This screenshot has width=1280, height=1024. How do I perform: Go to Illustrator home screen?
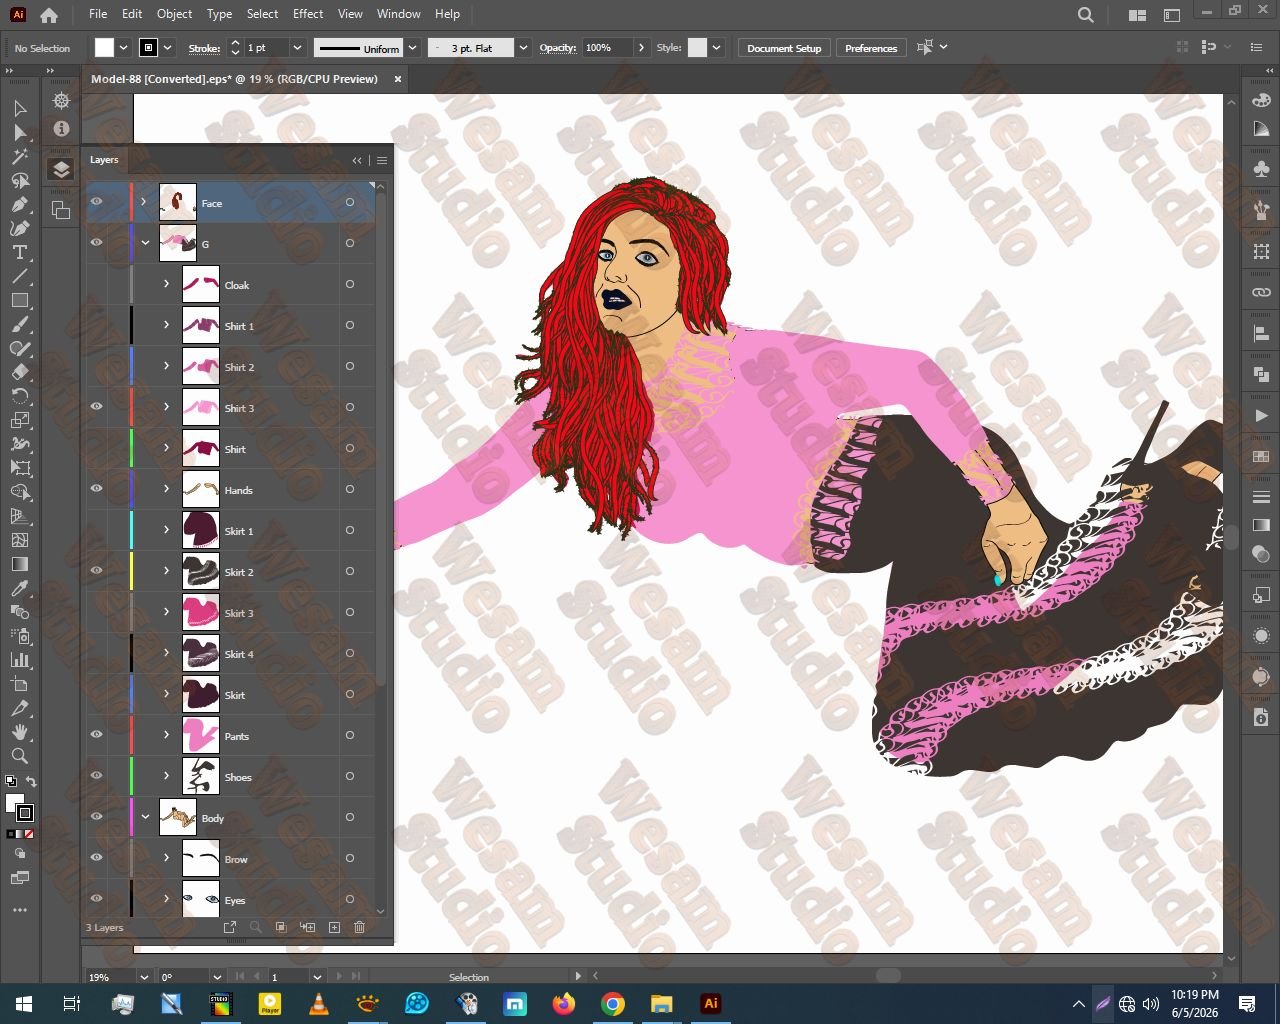pos(49,15)
